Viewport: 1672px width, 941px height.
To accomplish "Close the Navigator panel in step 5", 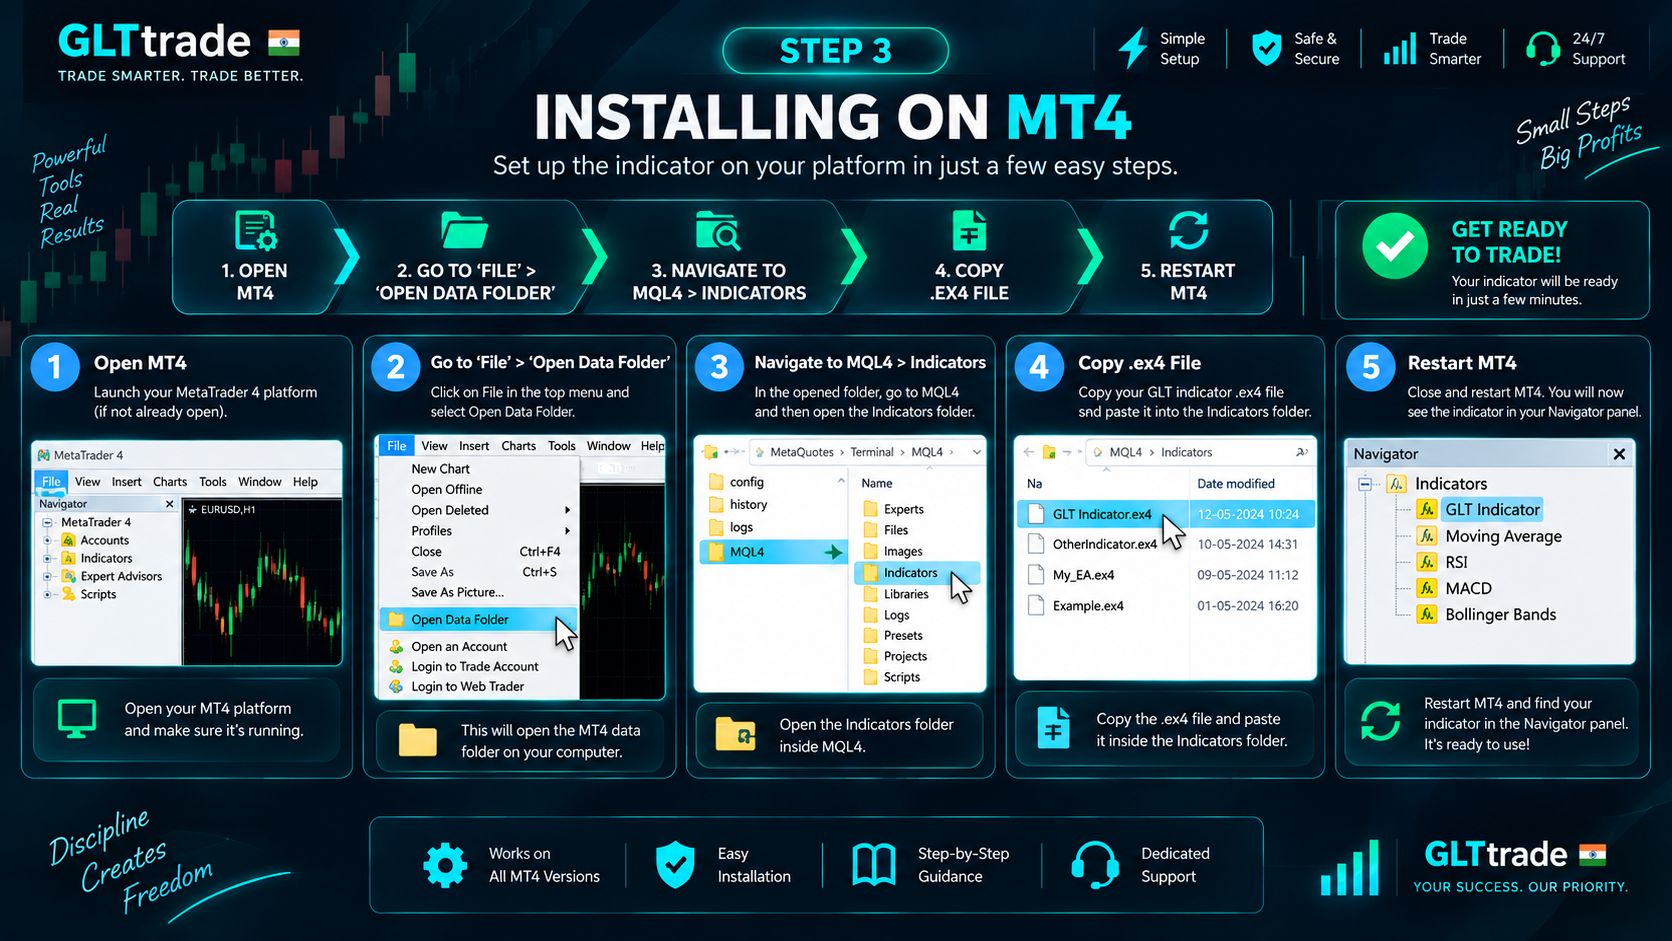I will point(1619,454).
